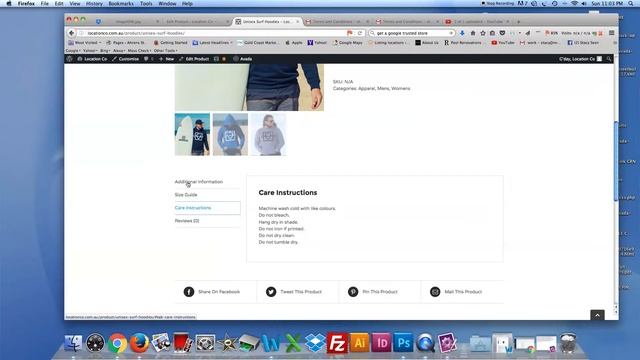Go to Firefox home page icon
This screenshot has height=360, width=640.
coord(473,33)
